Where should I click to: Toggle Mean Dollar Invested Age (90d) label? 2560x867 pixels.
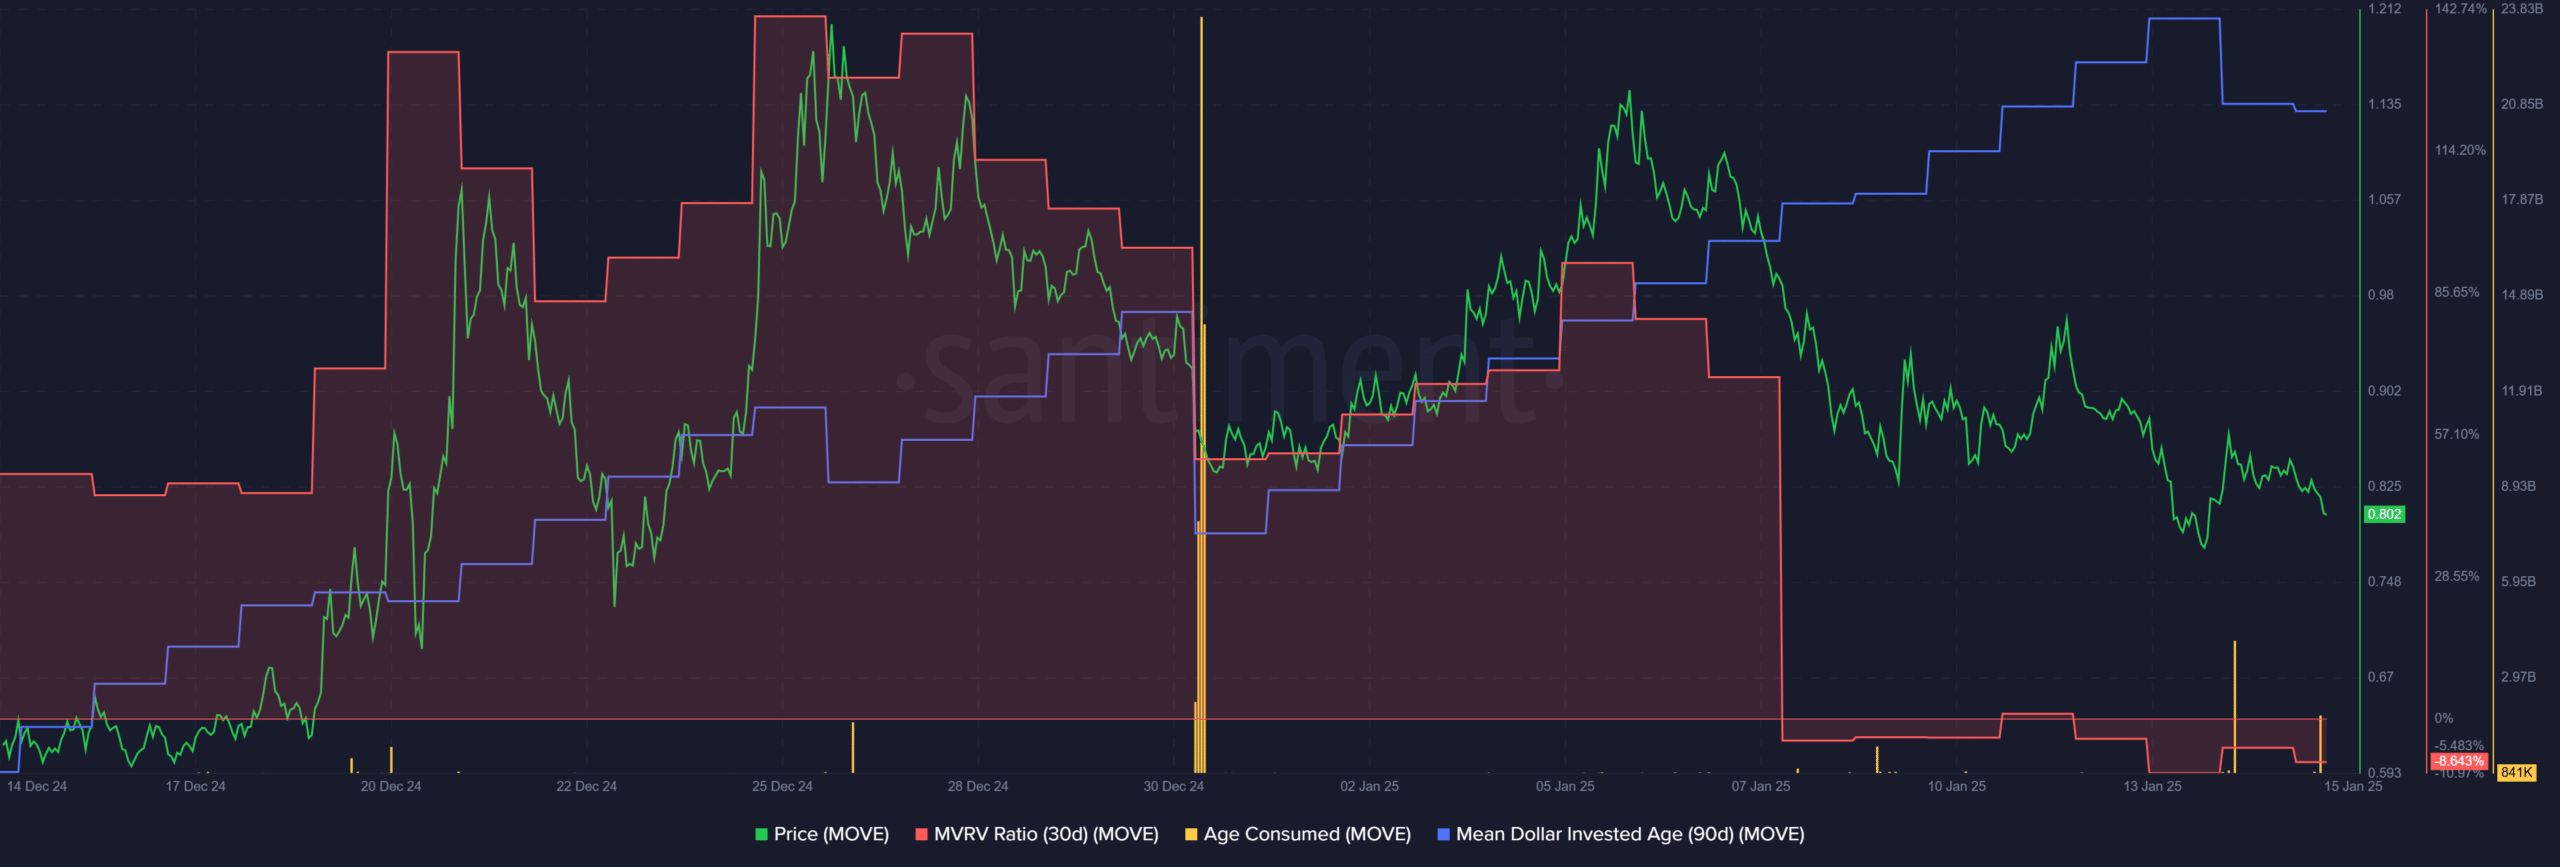coord(1630,834)
